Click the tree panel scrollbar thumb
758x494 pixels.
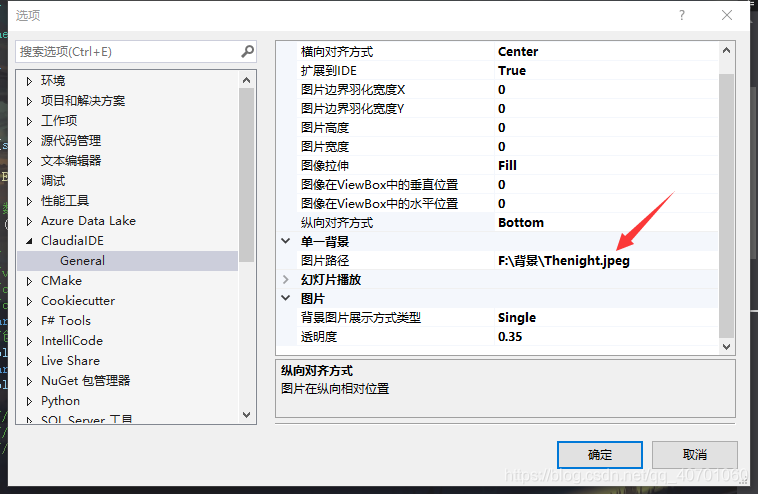tap(247, 175)
